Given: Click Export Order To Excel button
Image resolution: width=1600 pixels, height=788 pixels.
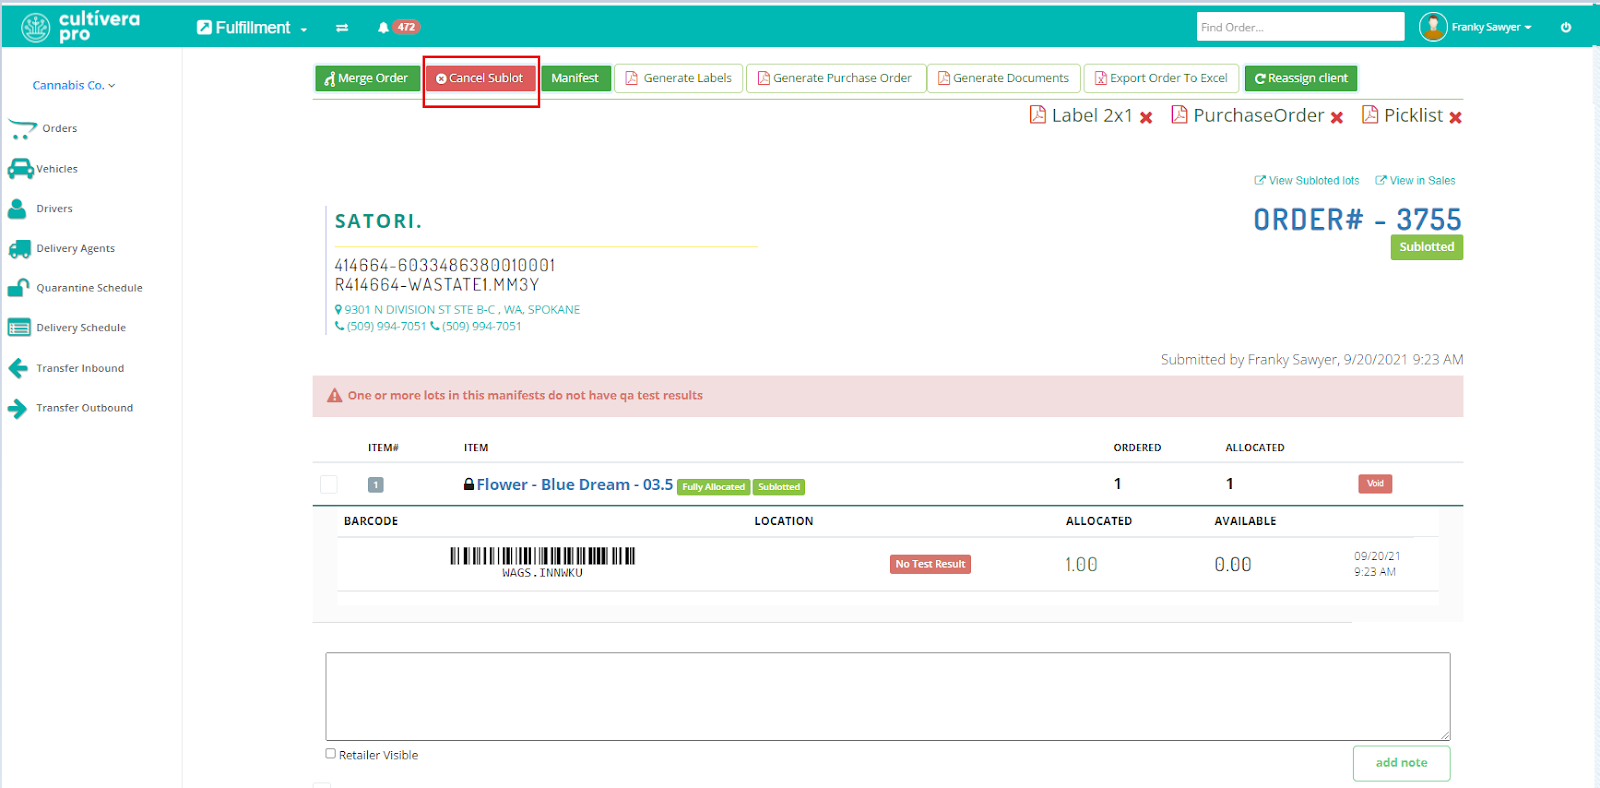Looking at the screenshot, I should (x=1161, y=78).
